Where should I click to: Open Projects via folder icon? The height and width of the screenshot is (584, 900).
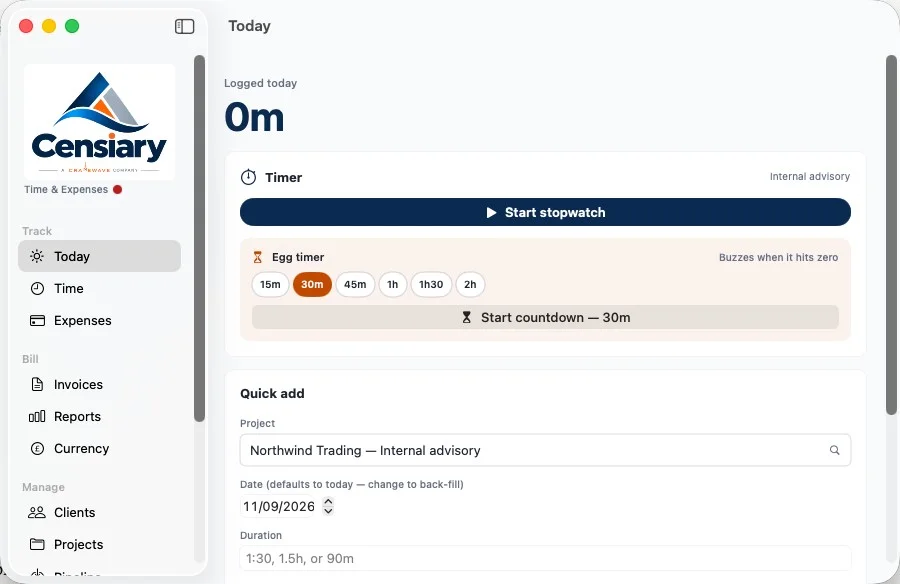(x=37, y=544)
